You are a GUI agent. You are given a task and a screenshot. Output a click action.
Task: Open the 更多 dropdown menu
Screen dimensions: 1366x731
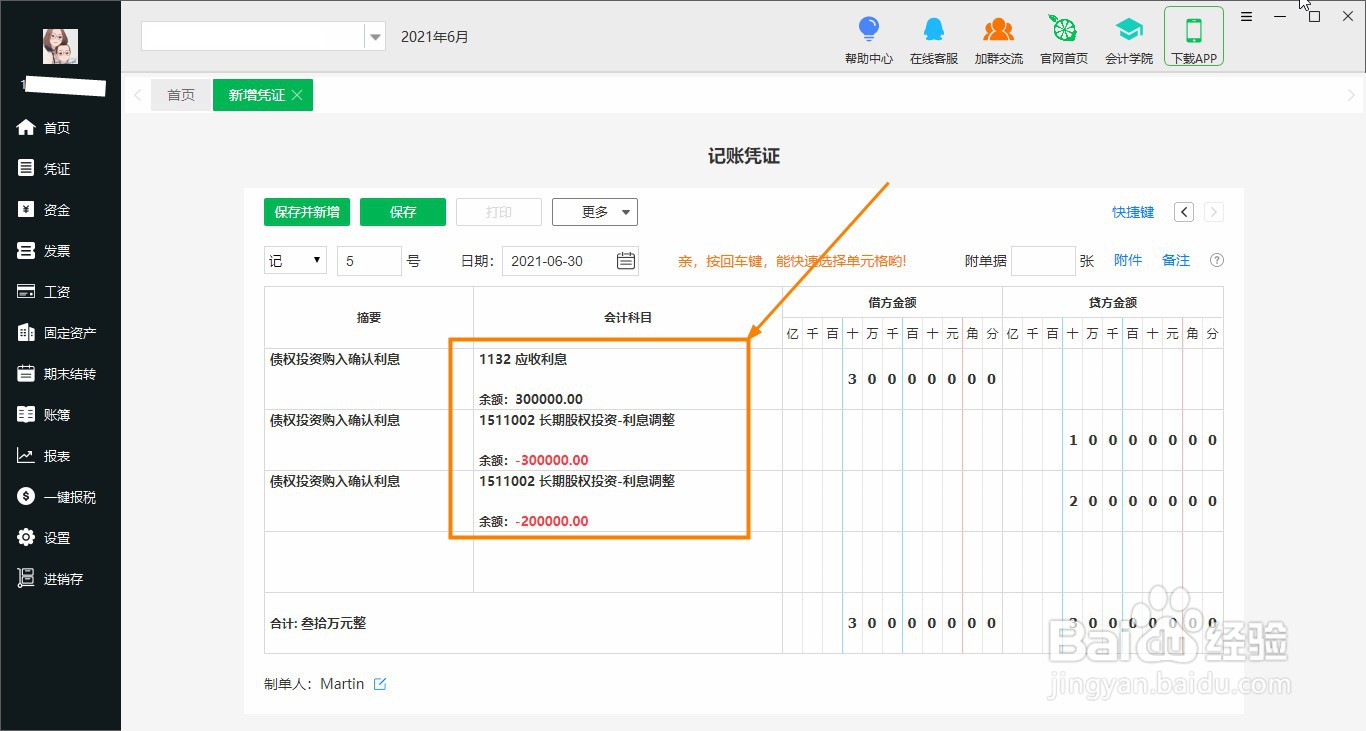click(x=595, y=211)
